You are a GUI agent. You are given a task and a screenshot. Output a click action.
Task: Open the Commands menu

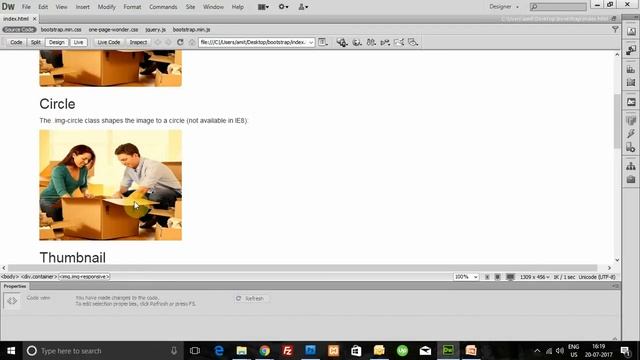(163, 7)
